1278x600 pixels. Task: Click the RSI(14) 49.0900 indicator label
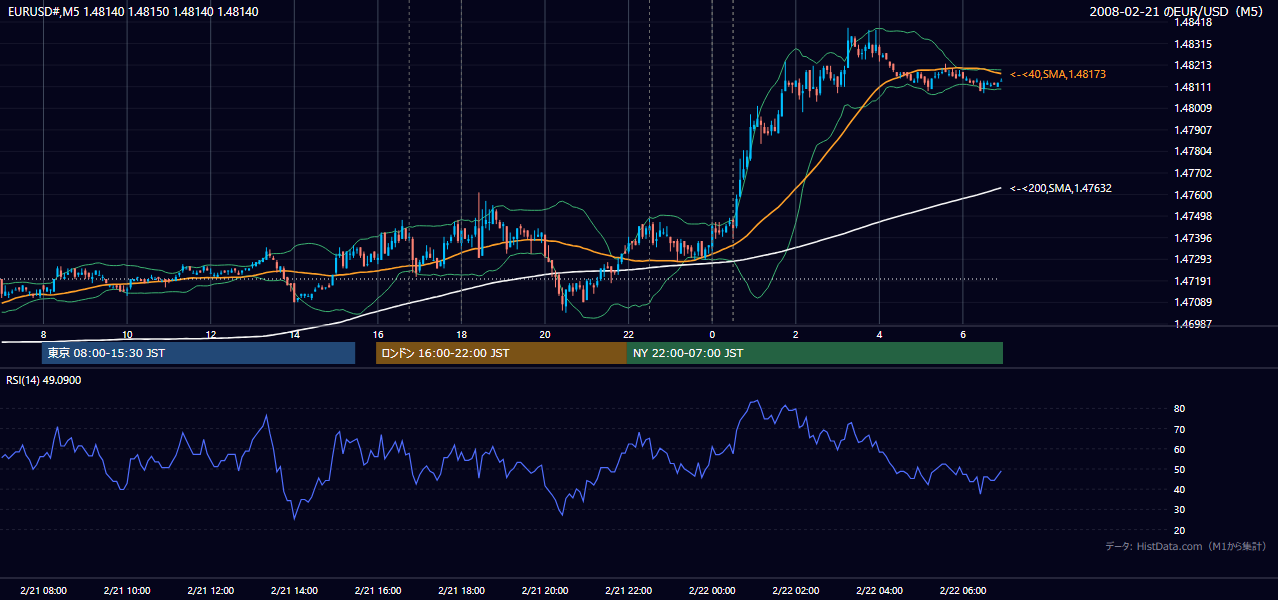click(44, 380)
